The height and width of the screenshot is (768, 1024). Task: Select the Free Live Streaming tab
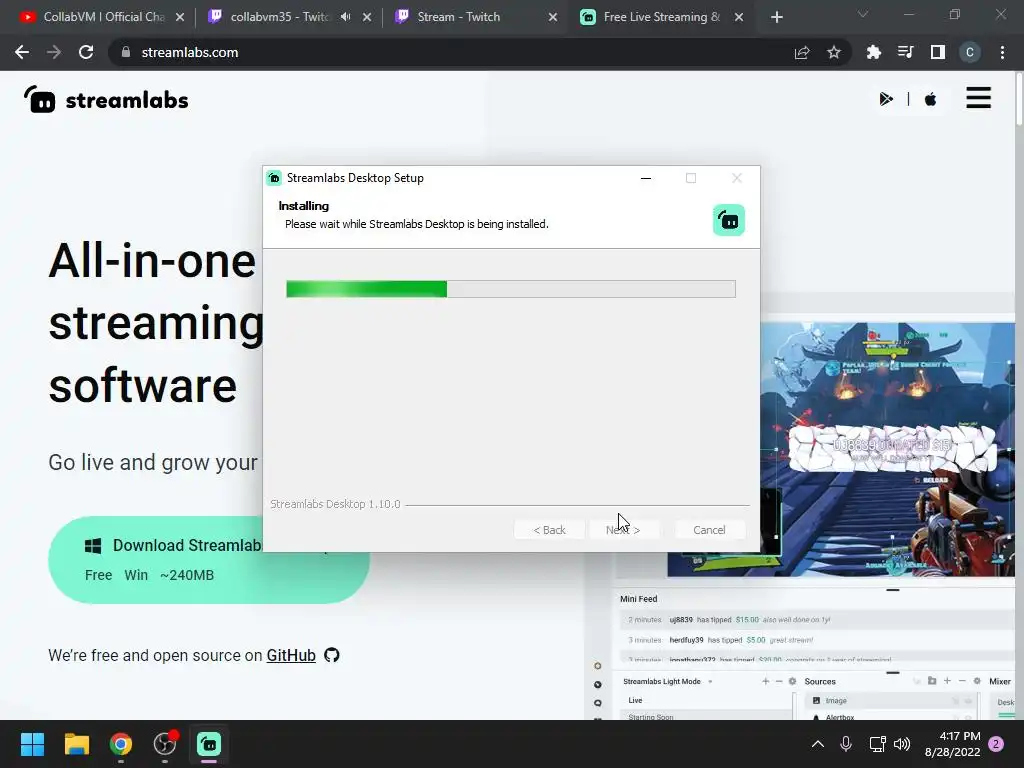point(661,17)
